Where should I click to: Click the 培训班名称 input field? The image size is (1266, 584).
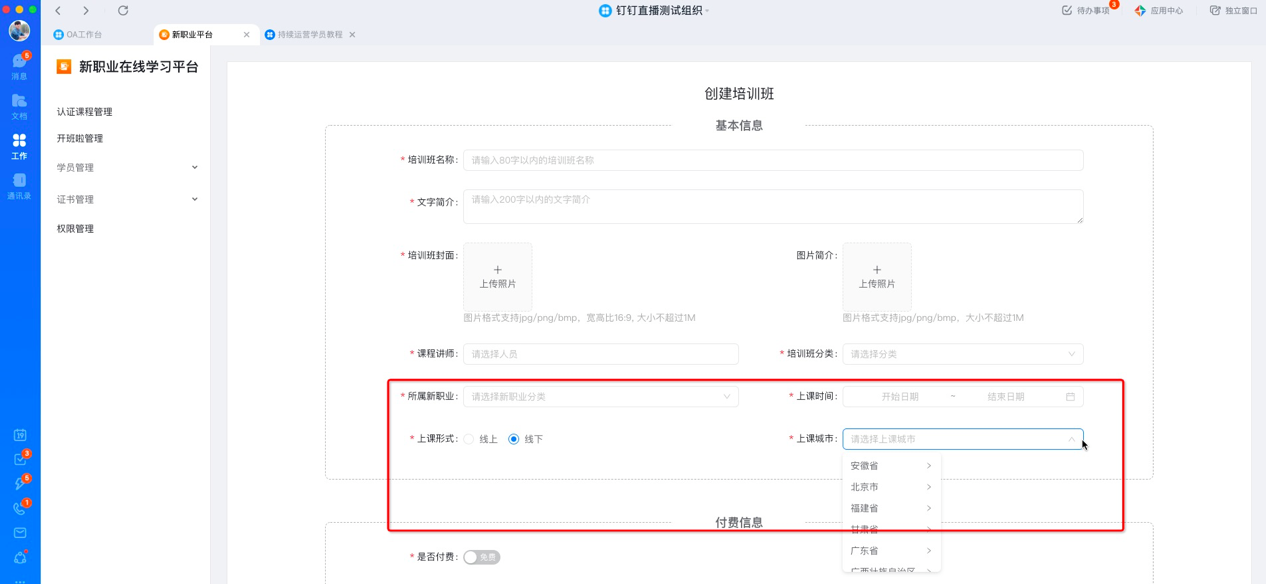(x=772, y=160)
